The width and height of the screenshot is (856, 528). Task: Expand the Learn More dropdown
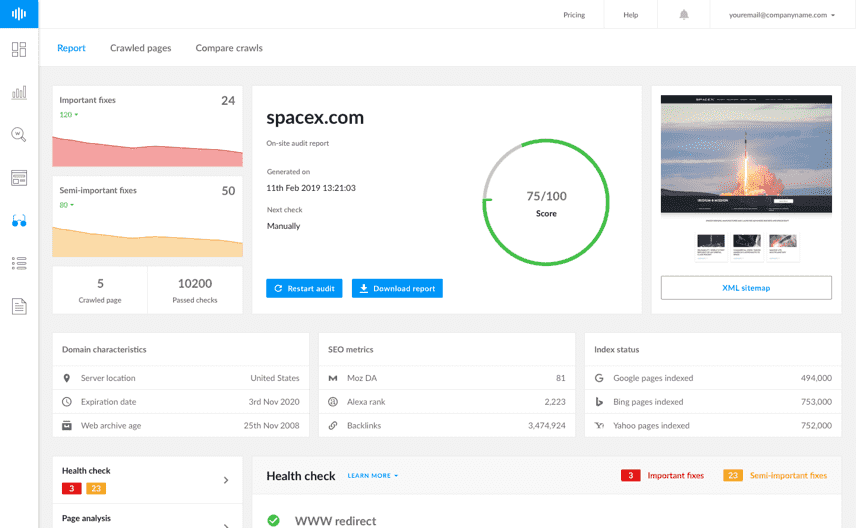(373, 476)
